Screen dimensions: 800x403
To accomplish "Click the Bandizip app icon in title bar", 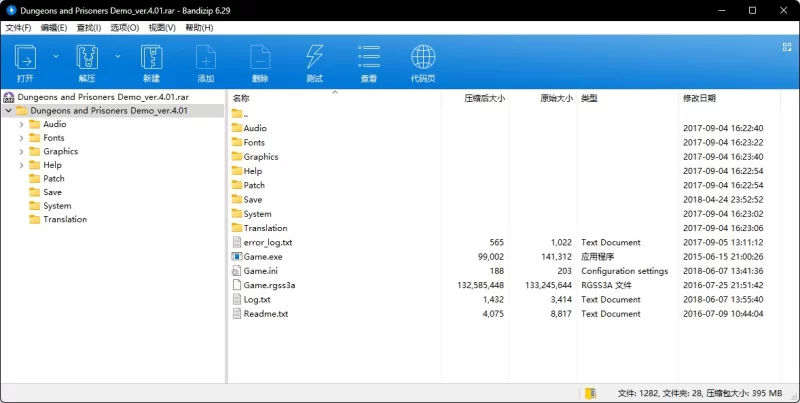I will [11, 10].
